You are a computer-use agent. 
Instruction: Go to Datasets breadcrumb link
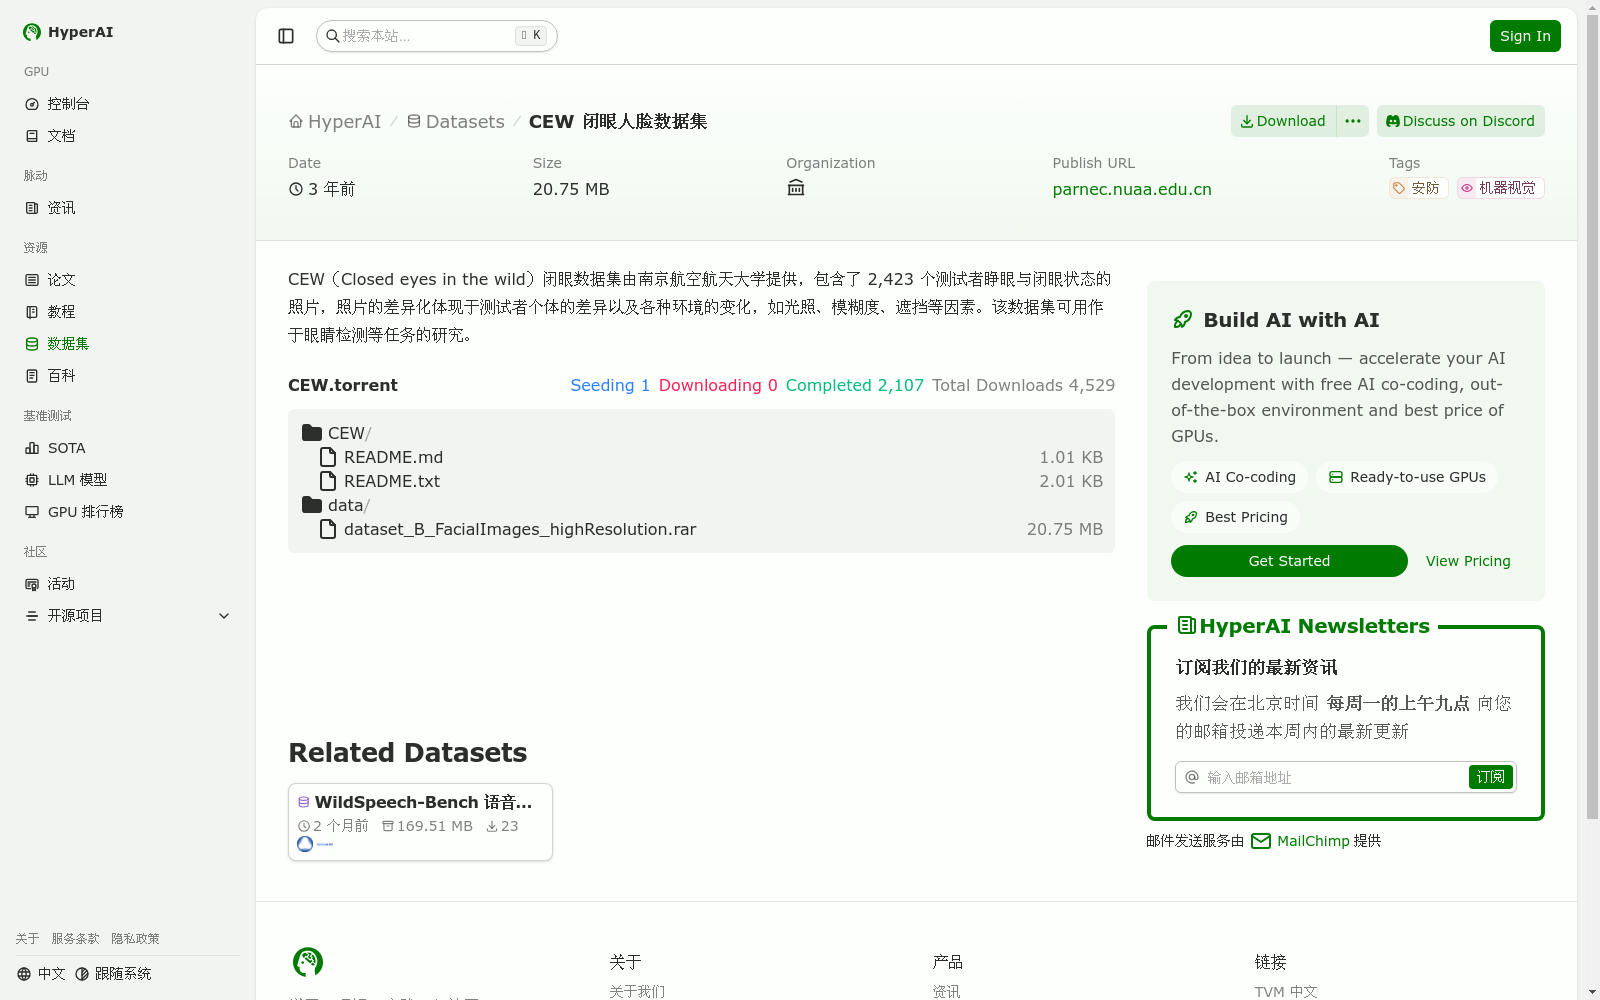[x=455, y=122]
